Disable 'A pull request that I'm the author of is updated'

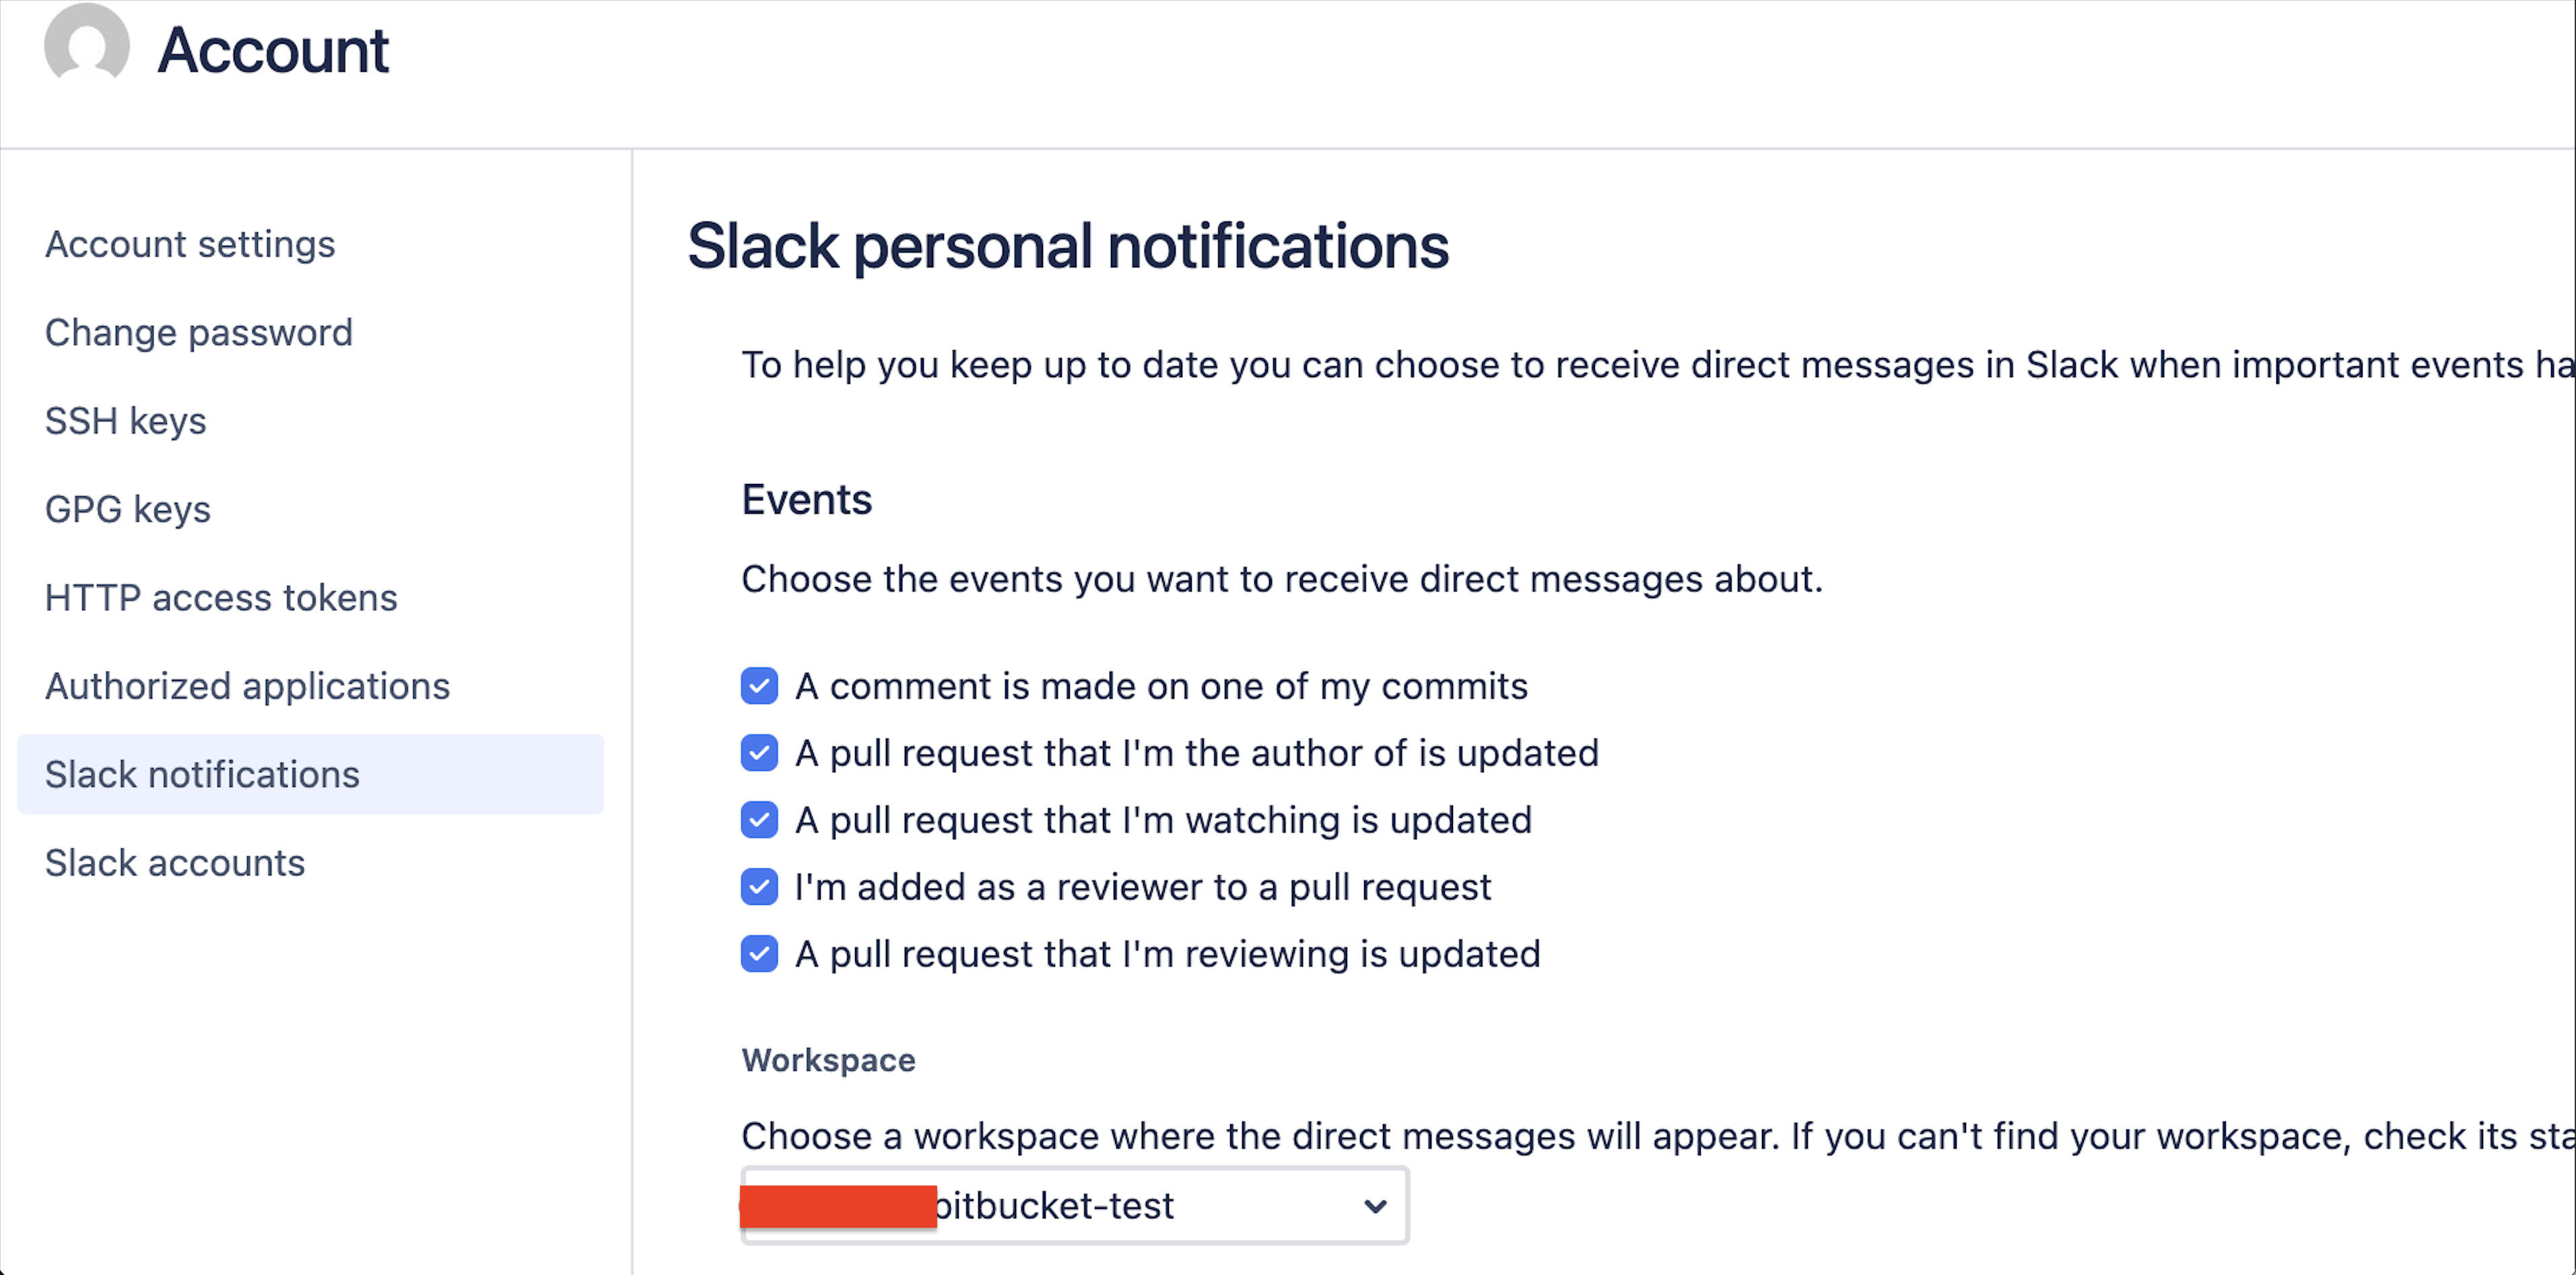tap(759, 753)
